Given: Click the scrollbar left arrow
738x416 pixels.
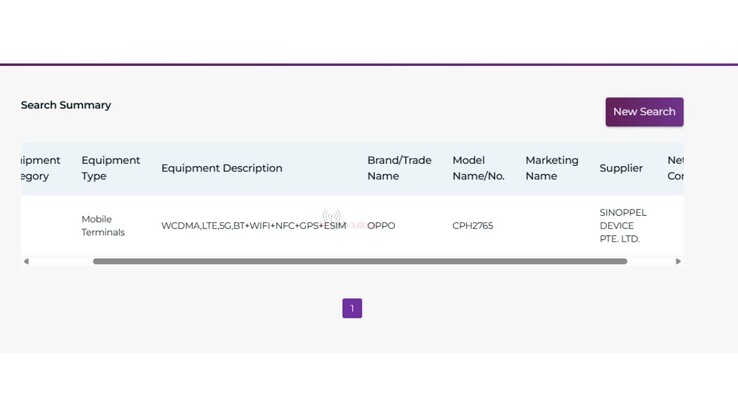Looking at the screenshot, I should point(26,262).
